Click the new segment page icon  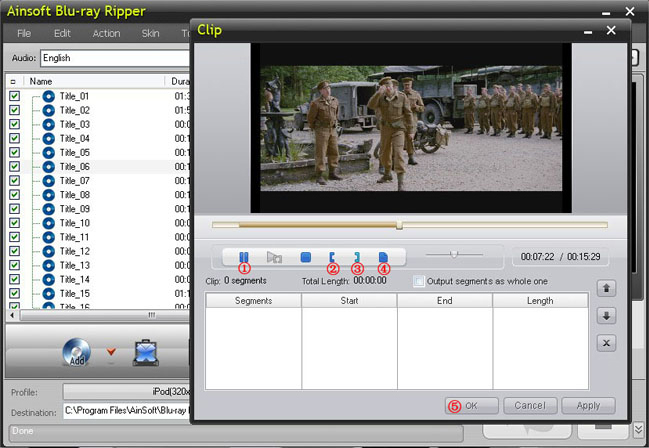coord(383,257)
